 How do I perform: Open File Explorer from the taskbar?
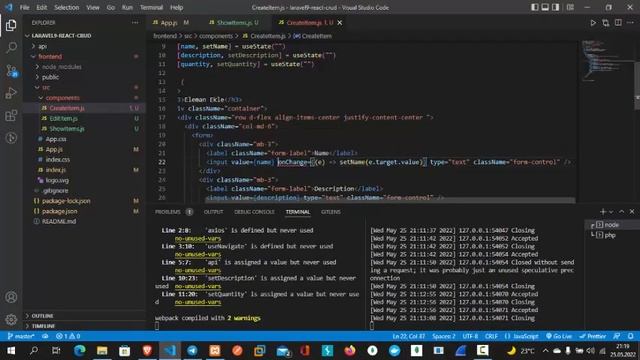pos(102,351)
